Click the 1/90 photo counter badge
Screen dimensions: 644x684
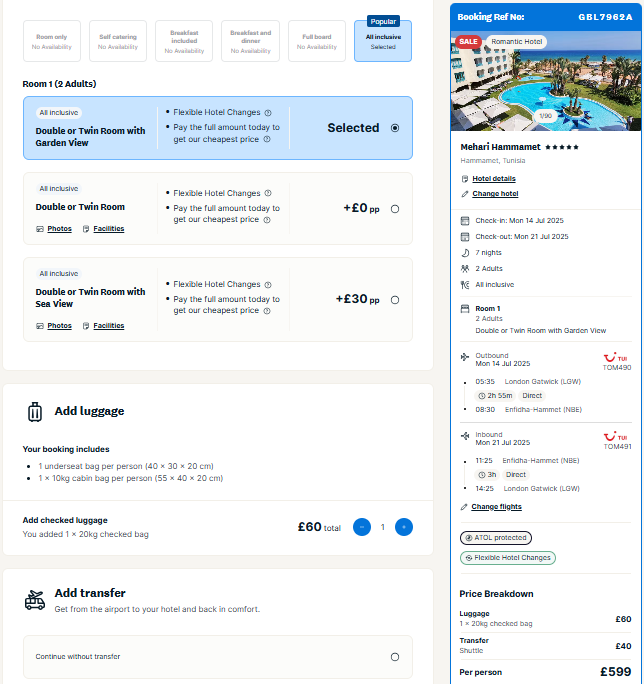click(545, 116)
